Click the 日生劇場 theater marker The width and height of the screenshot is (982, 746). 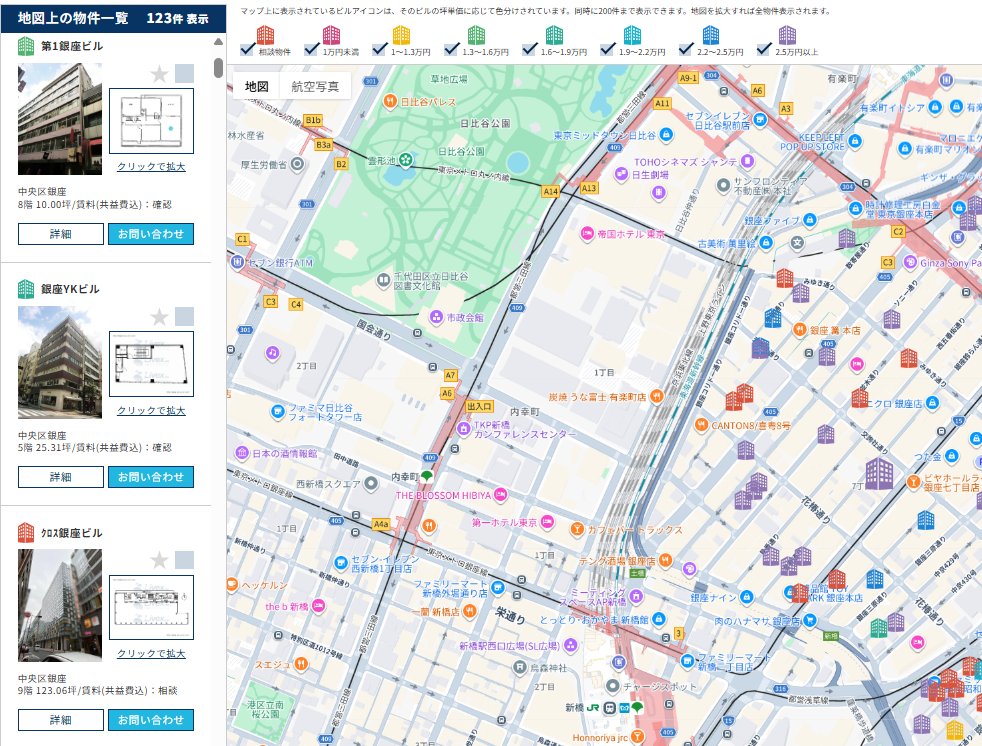pyautogui.click(x=621, y=174)
